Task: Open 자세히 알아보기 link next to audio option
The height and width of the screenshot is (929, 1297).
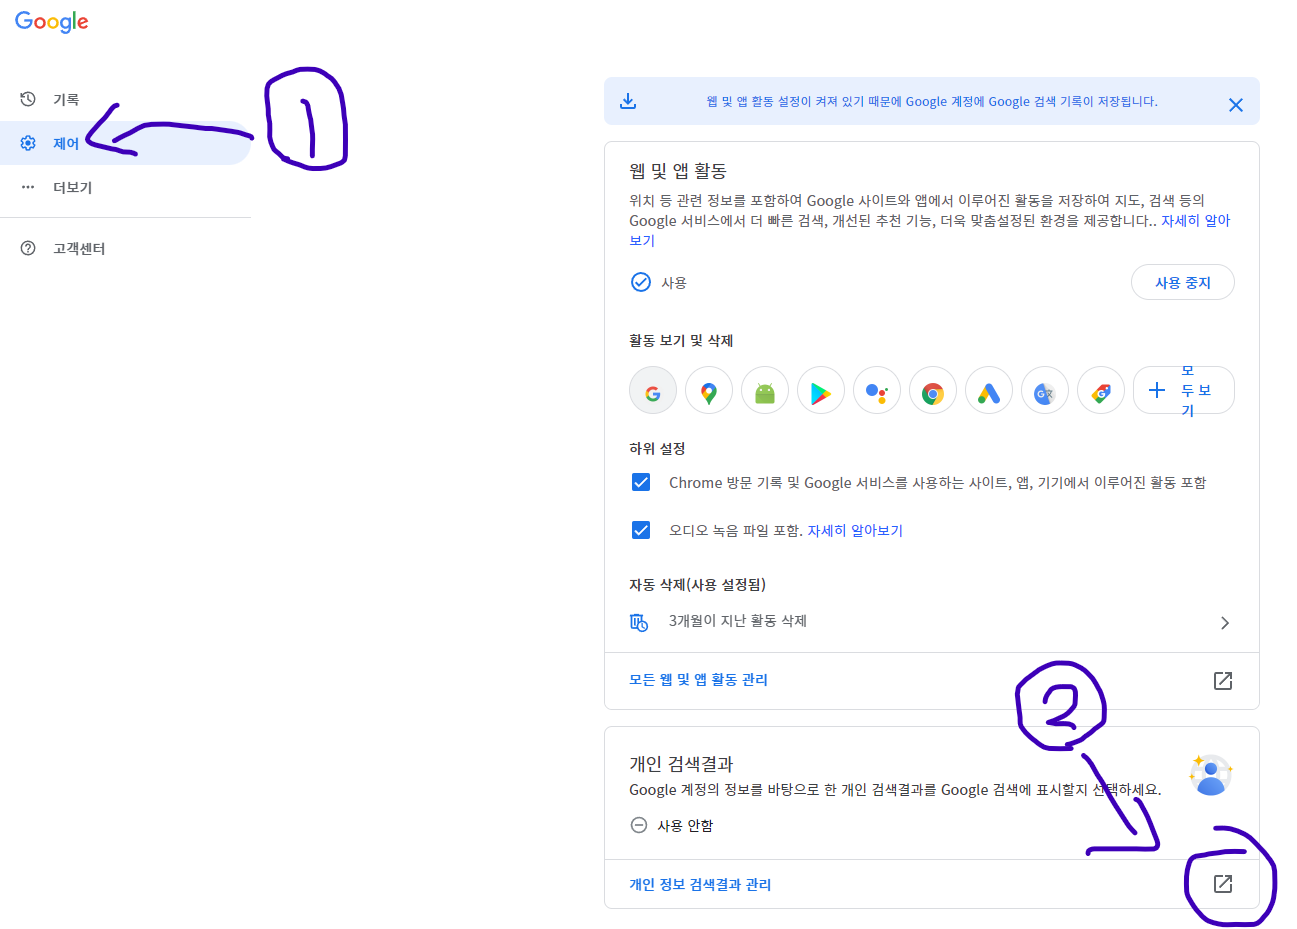Action: [x=855, y=531]
